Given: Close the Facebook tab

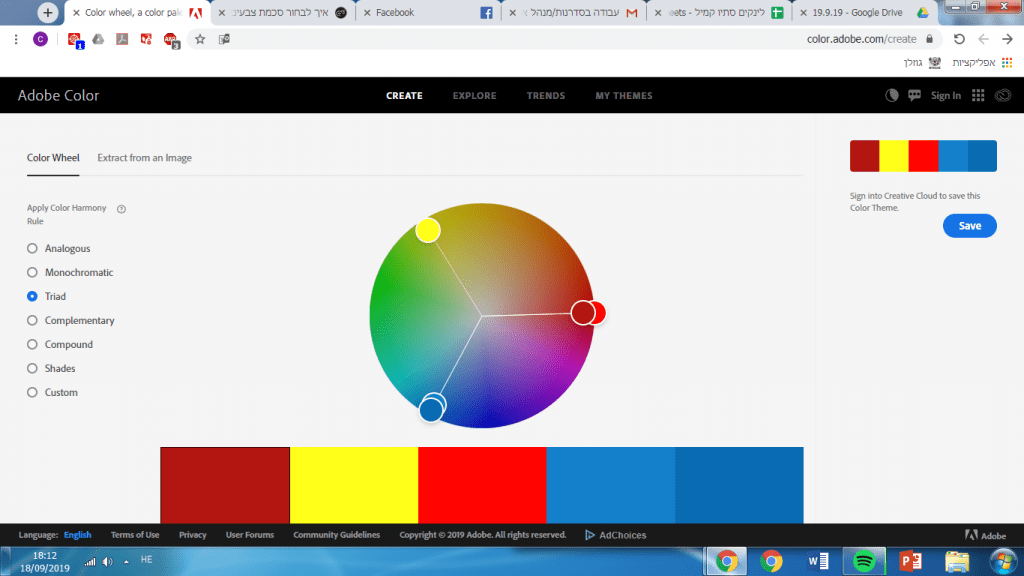Looking at the screenshot, I should [x=367, y=12].
